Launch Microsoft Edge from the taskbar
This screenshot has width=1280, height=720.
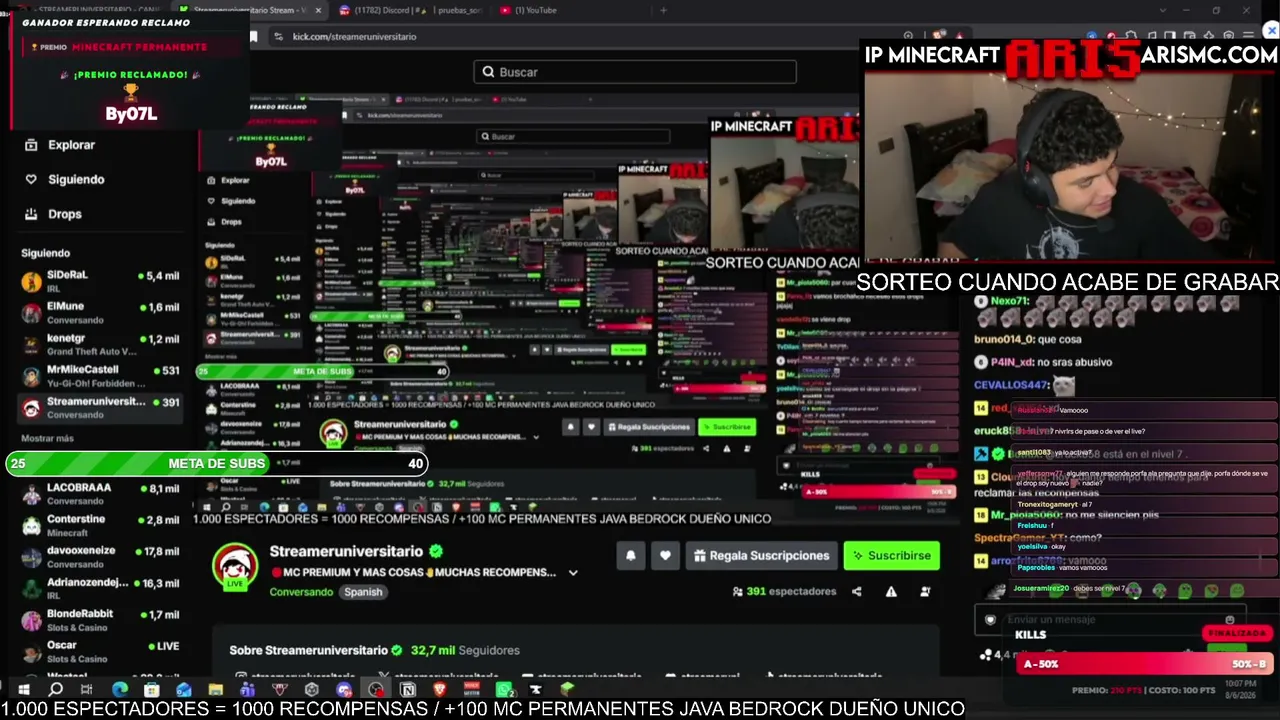120,690
